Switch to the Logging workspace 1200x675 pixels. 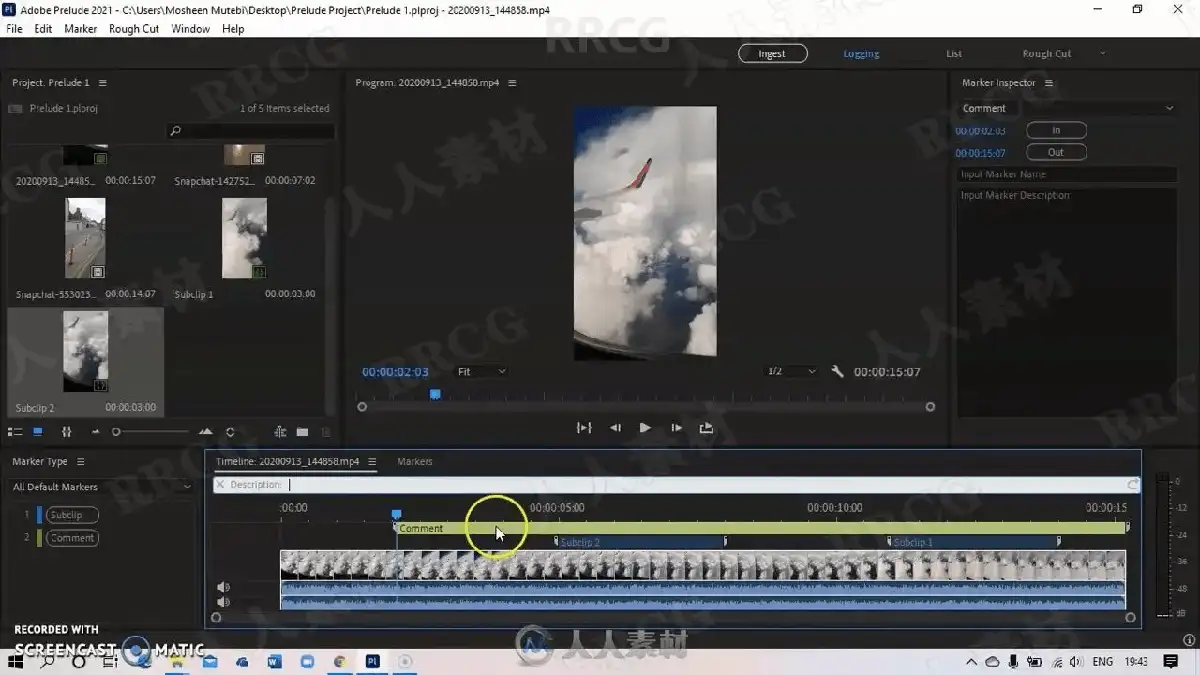[x=861, y=54]
